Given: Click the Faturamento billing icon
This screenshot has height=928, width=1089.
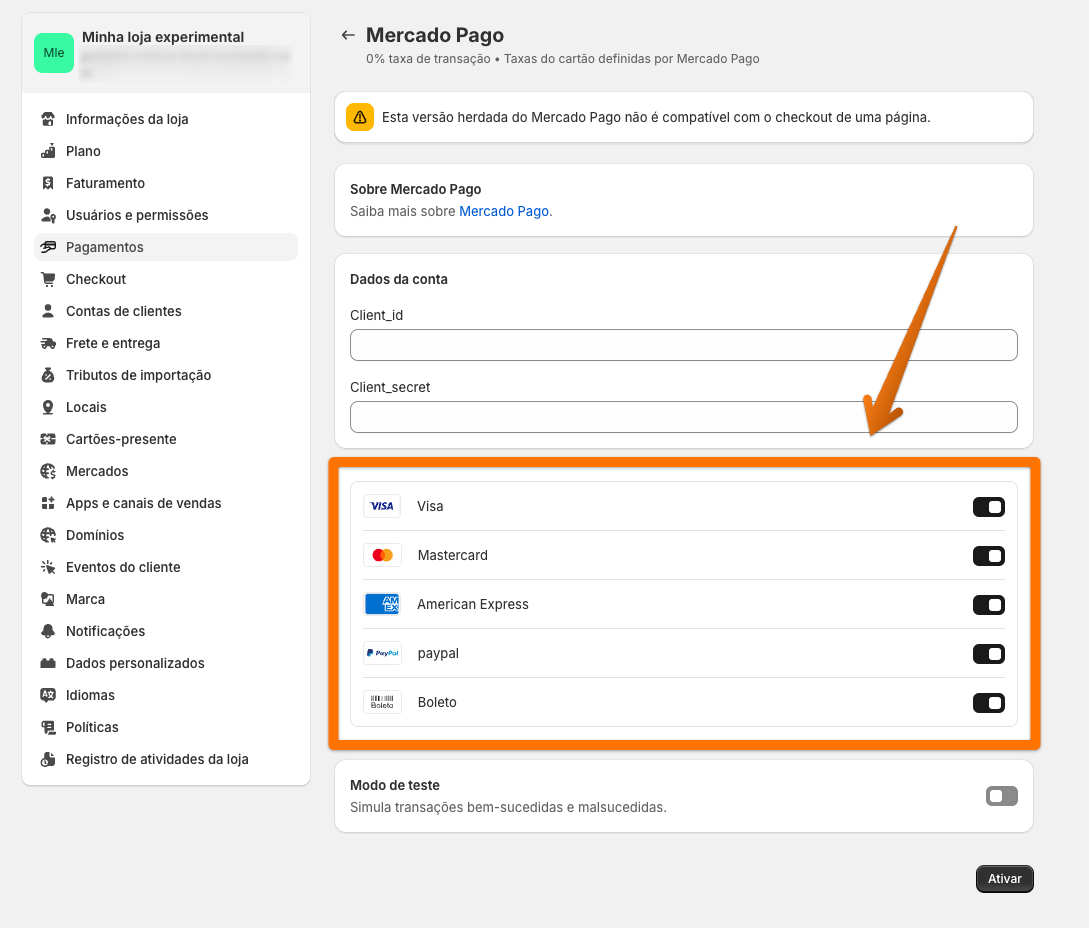Looking at the screenshot, I should [48, 183].
